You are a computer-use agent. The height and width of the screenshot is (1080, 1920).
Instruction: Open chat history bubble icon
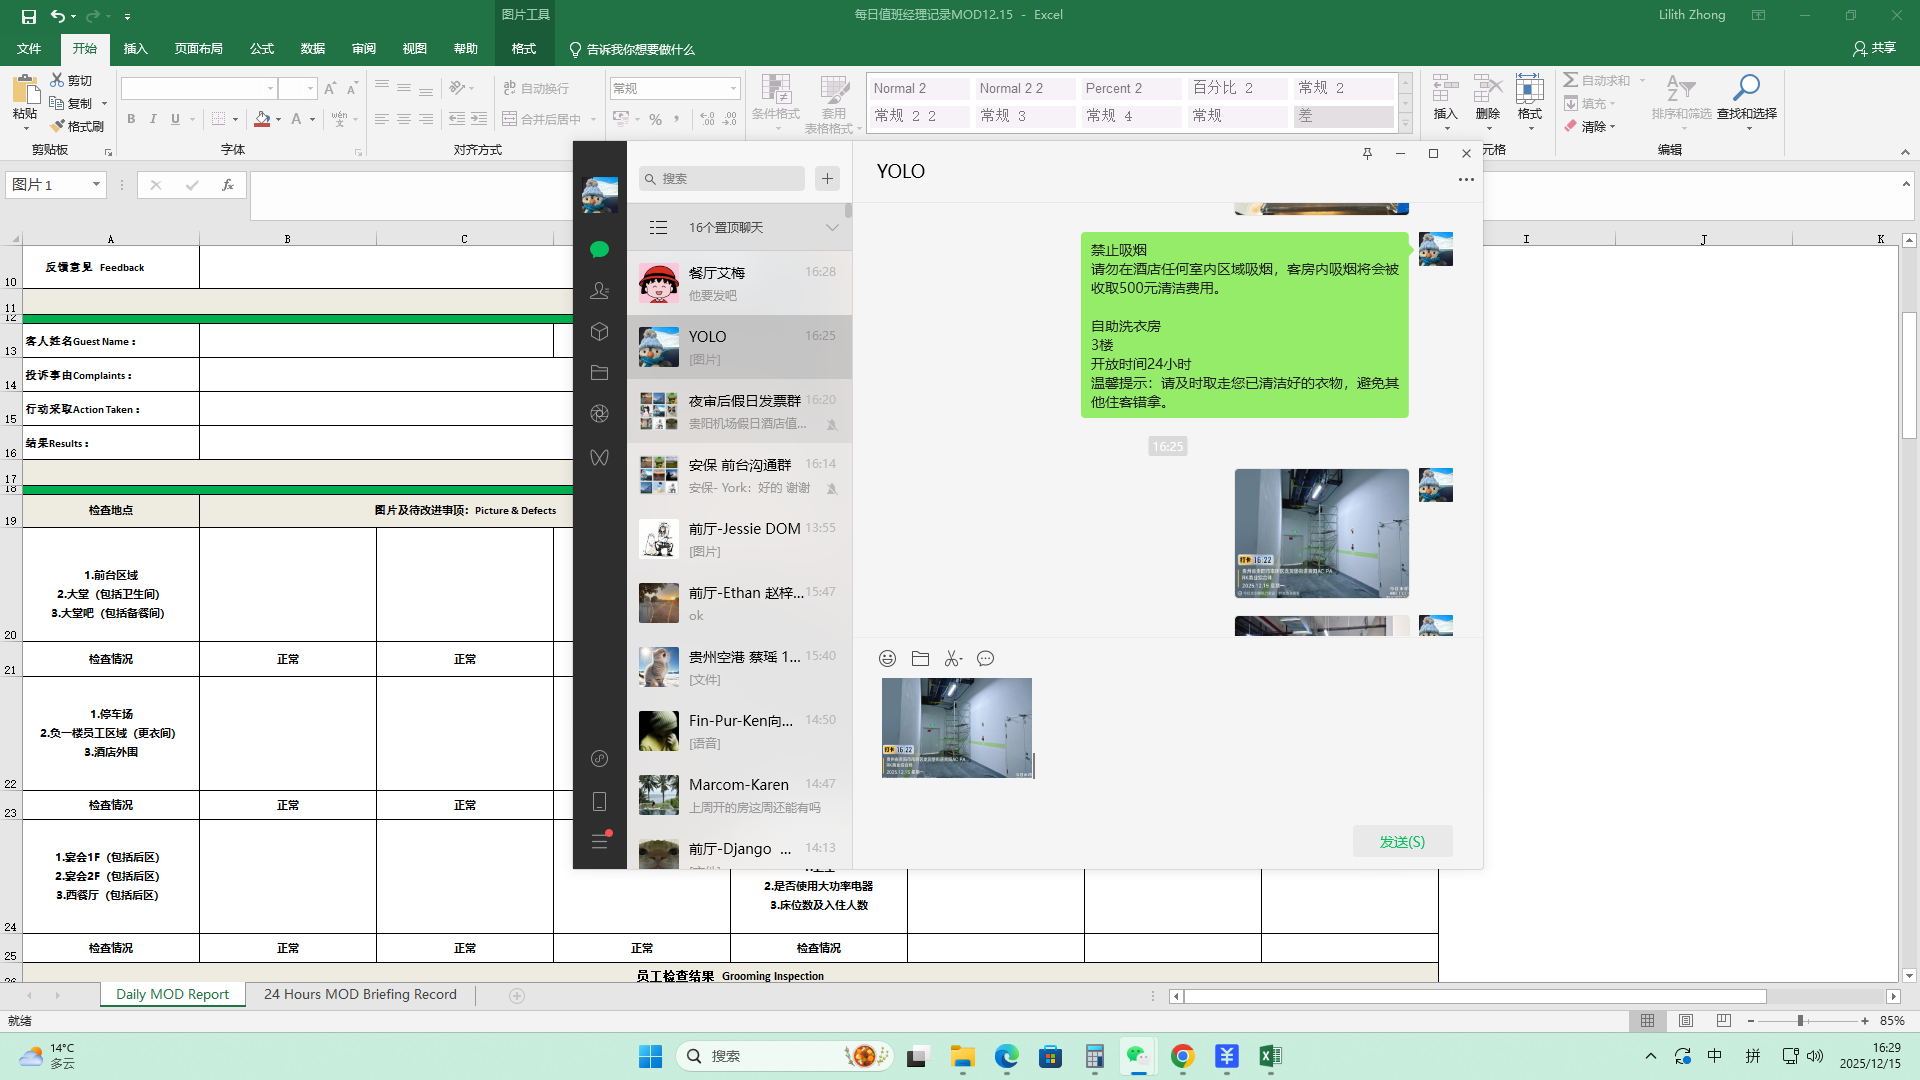985,658
